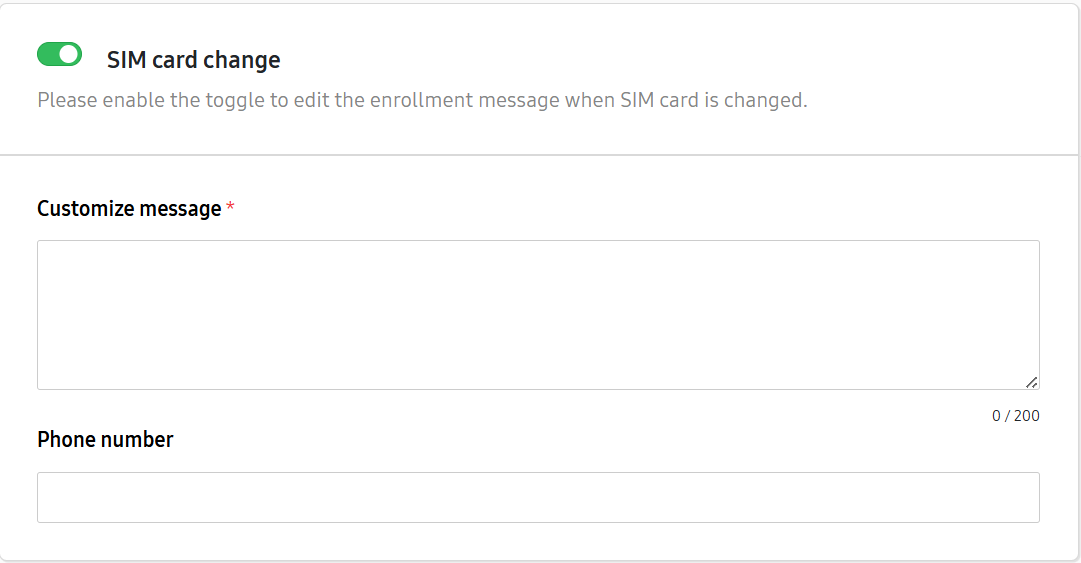Click the word "change" in the heading

(x=242, y=60)
